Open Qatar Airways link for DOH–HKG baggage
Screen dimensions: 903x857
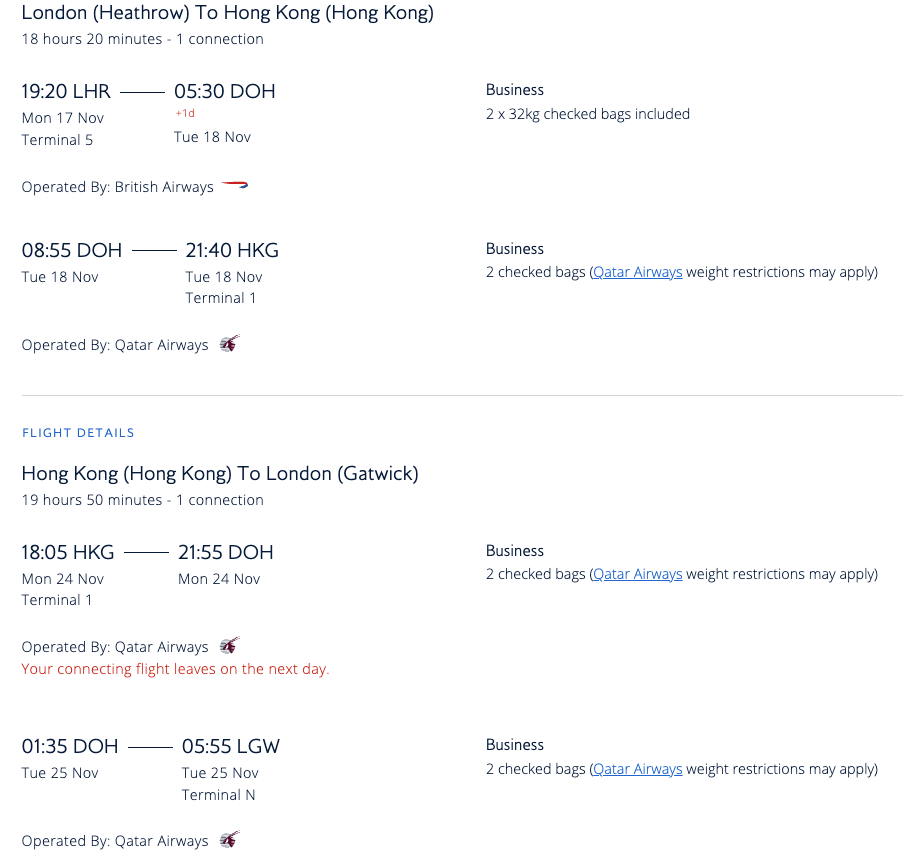click(637, 272)
